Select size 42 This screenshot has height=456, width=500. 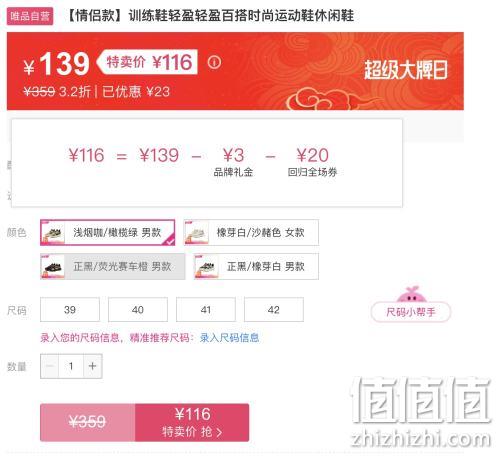[x=274, y=310]
